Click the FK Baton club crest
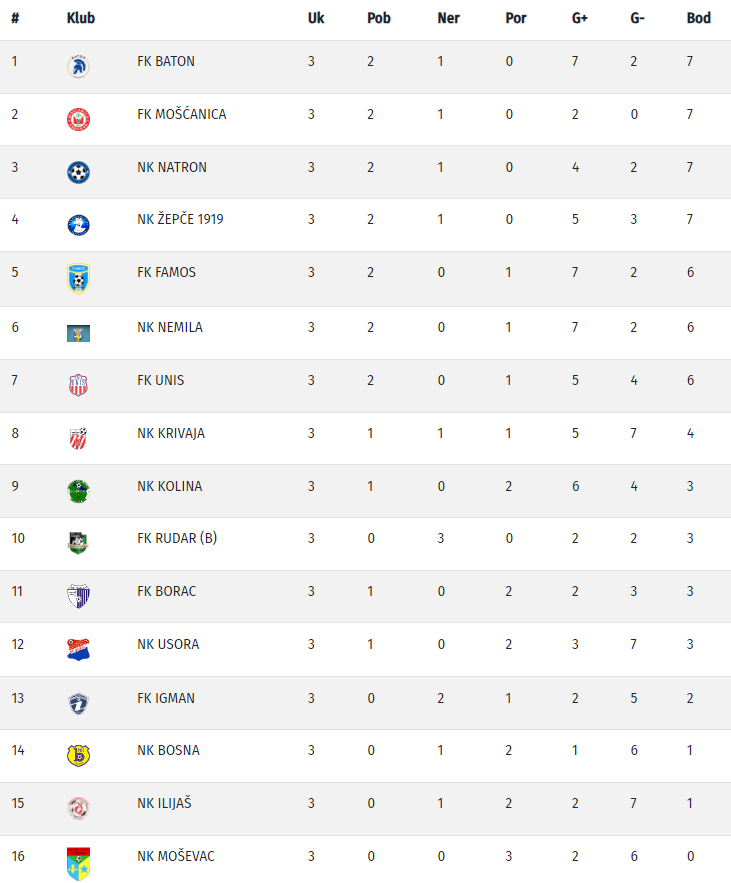This screenshot has width=731, height=883. (78, 66)
